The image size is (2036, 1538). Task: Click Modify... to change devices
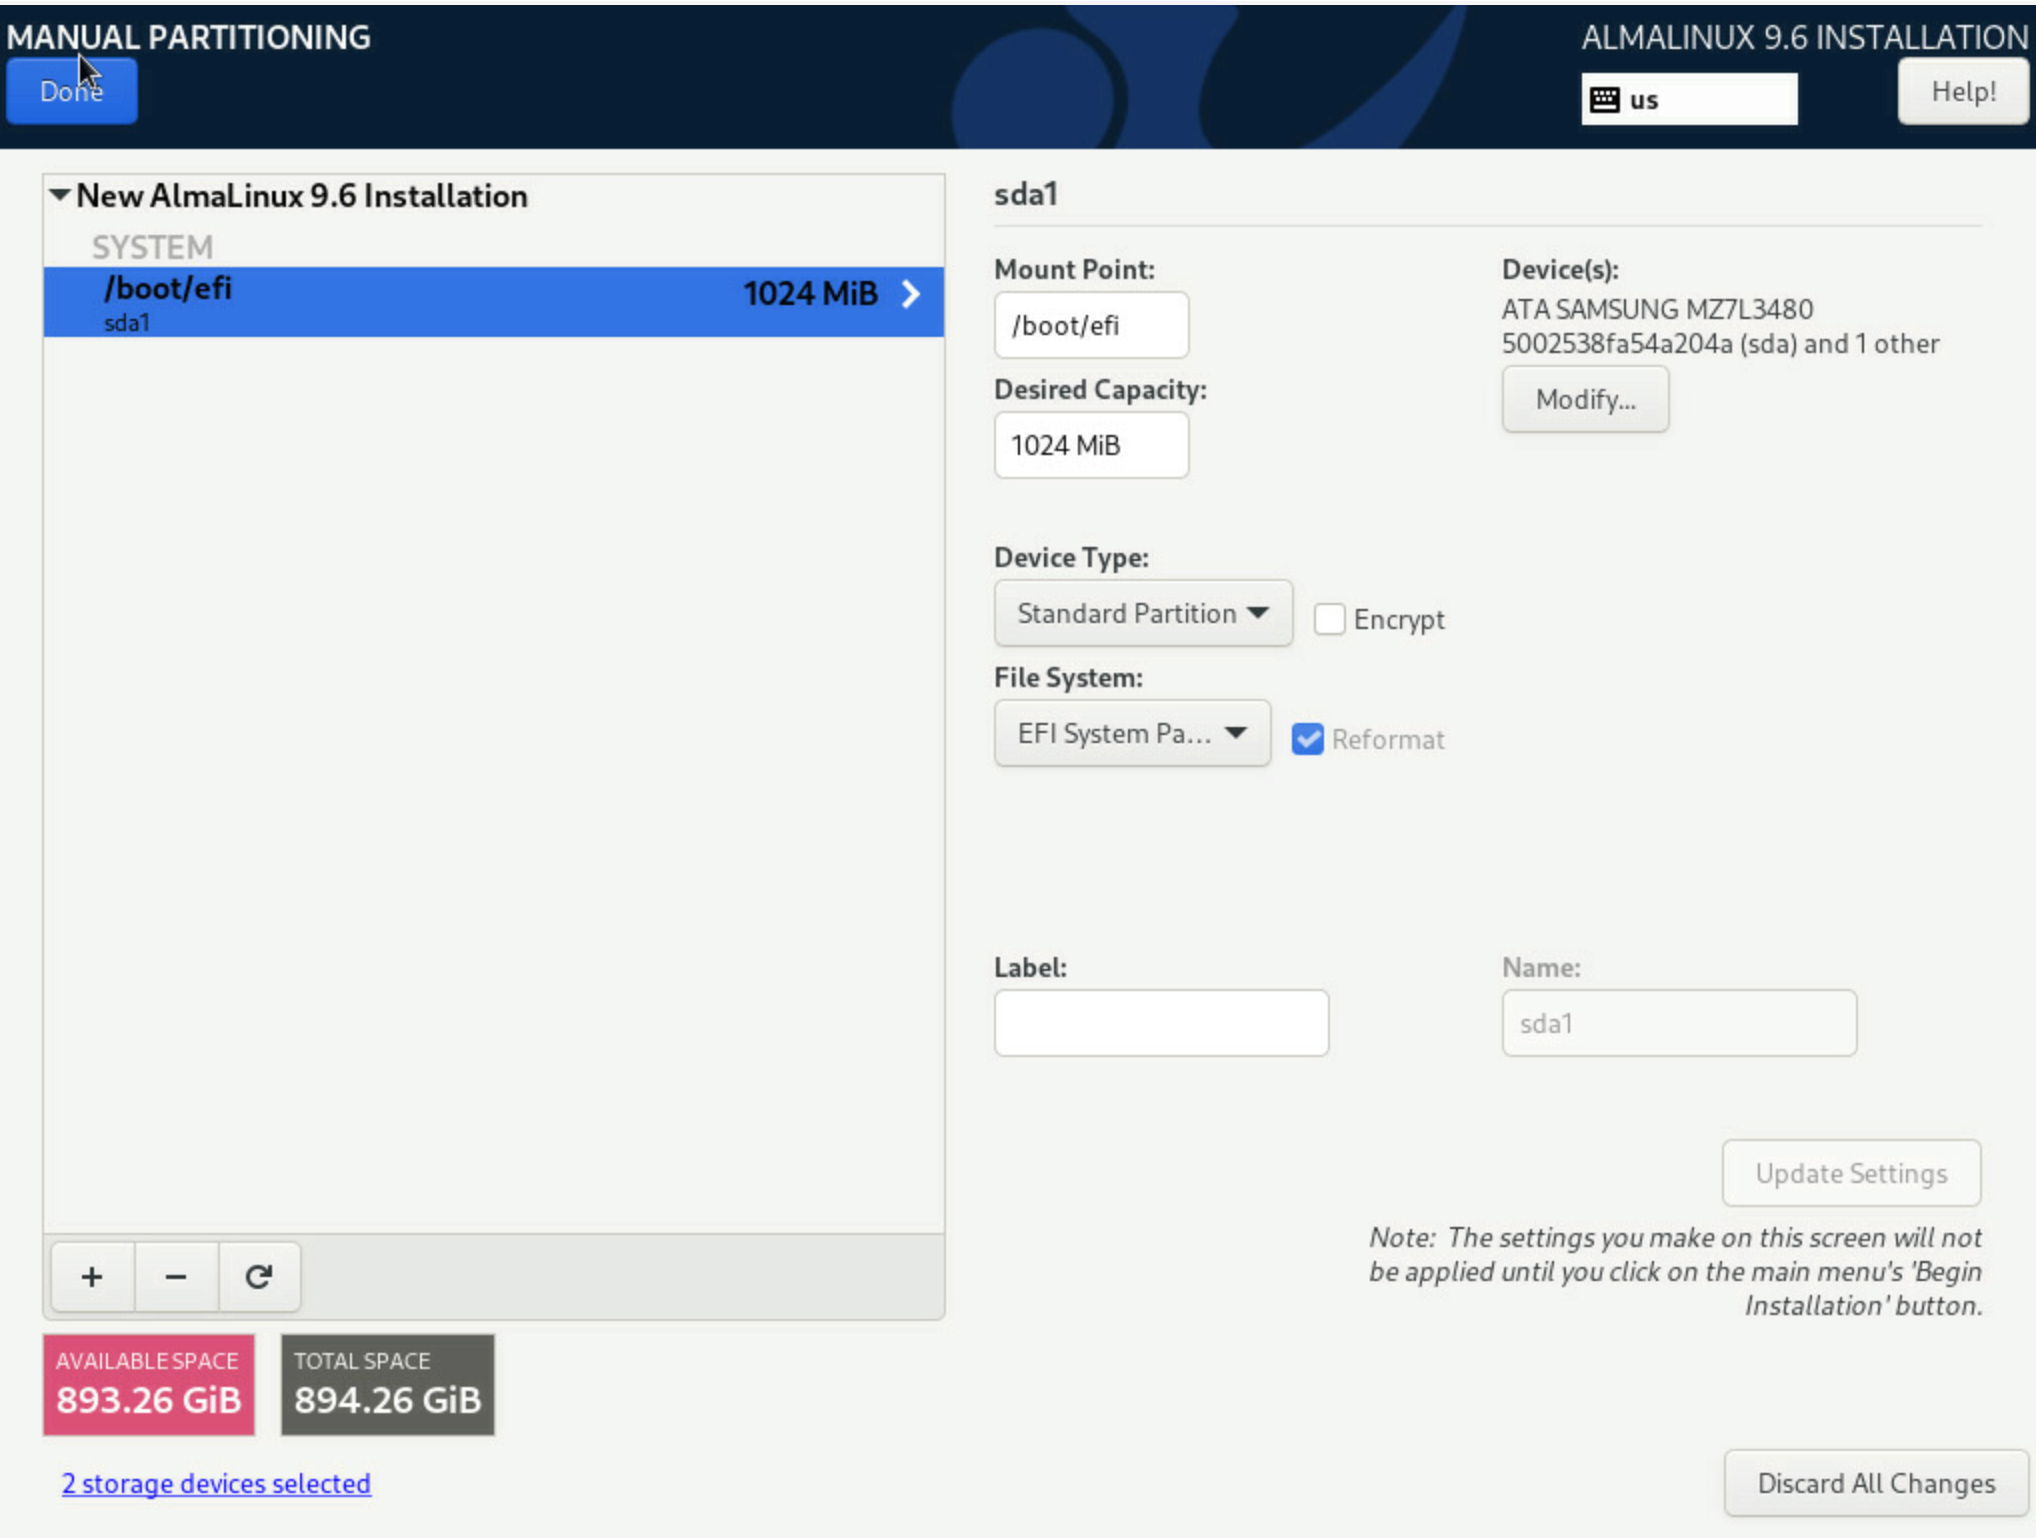click(x=1585, y=399)
